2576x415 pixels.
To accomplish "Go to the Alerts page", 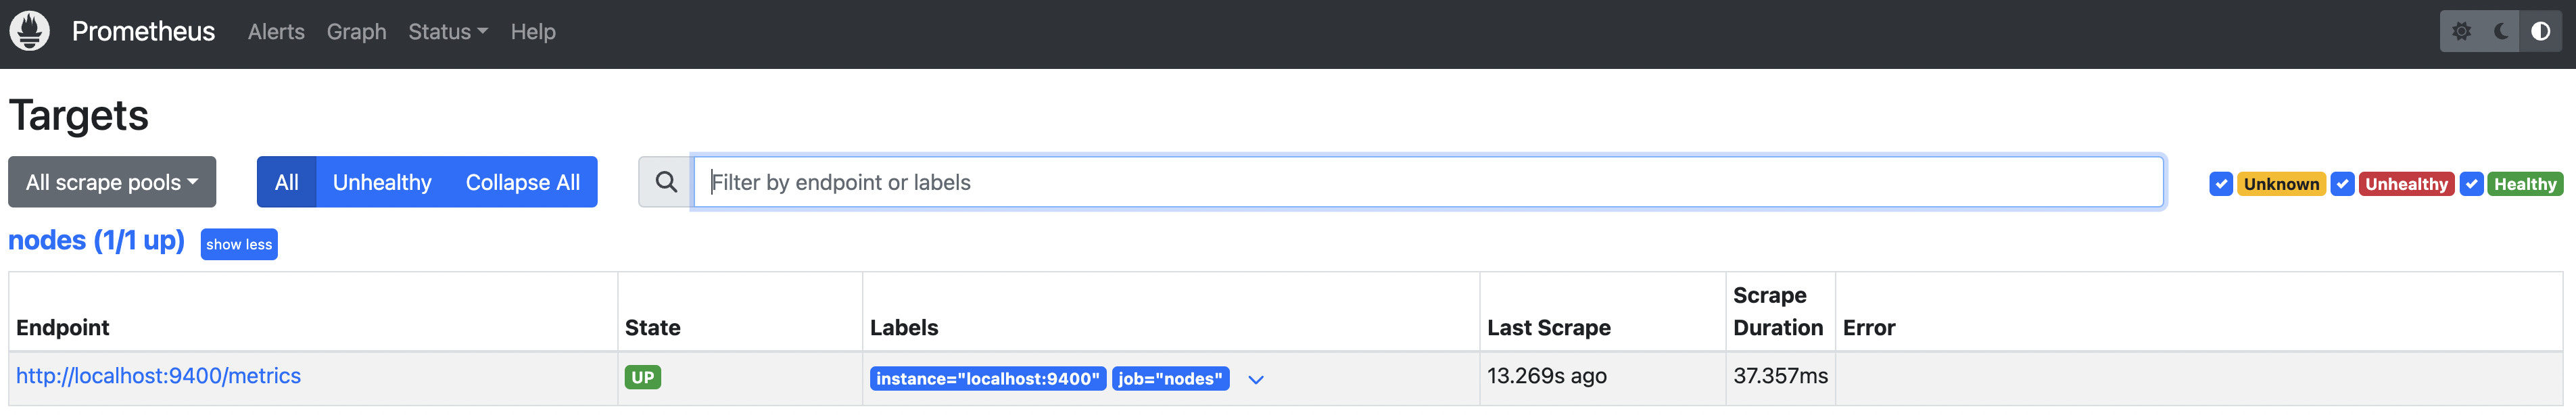I will click(276, 32).
